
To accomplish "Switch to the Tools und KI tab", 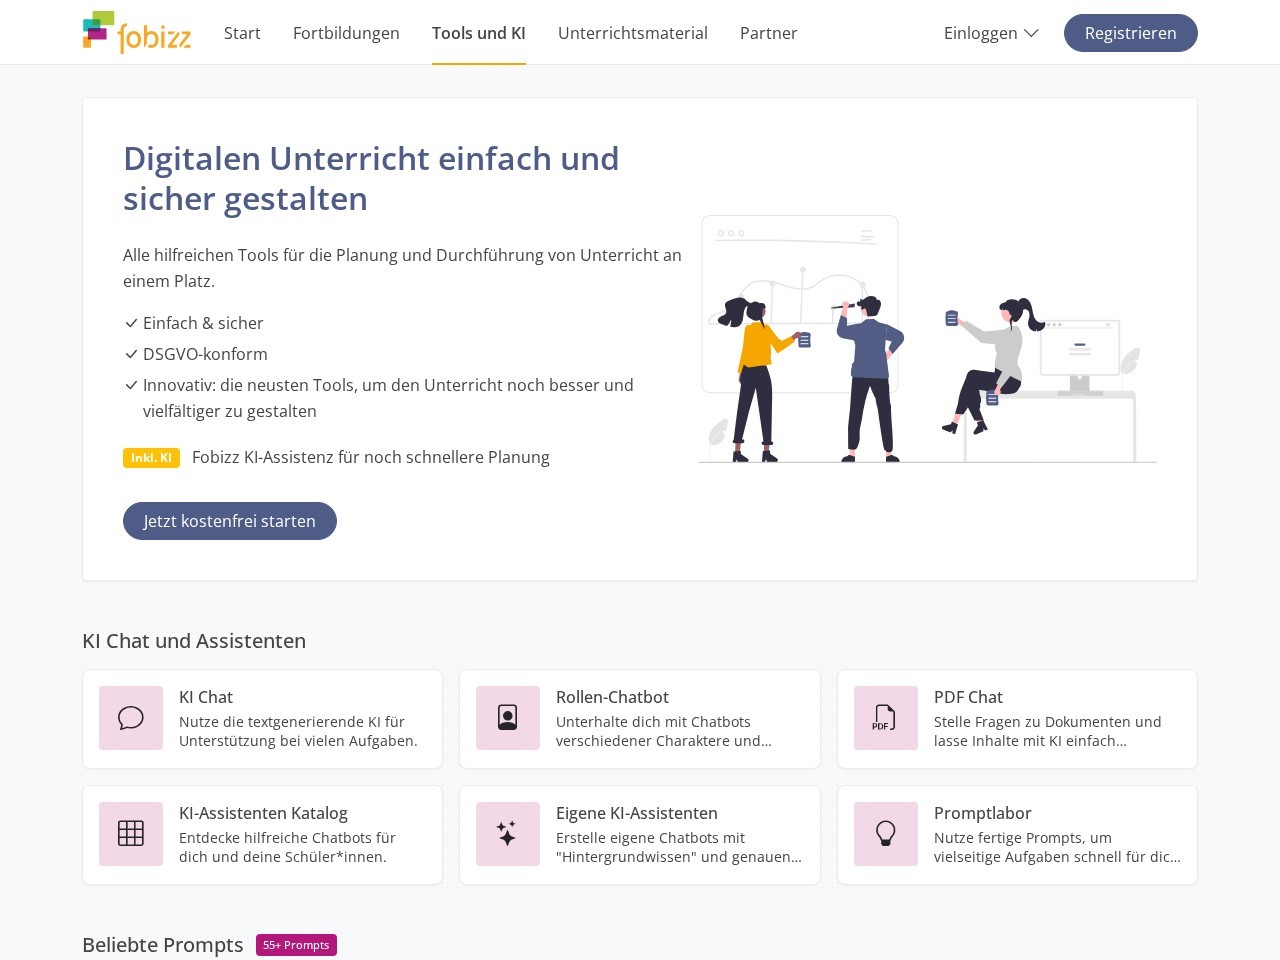I will [x=478, y=33].
